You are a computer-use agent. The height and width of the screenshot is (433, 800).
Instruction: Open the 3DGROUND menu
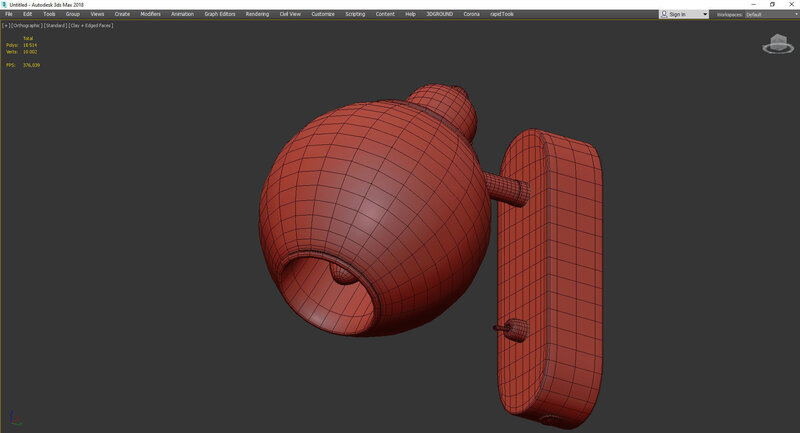click(439, 15)
